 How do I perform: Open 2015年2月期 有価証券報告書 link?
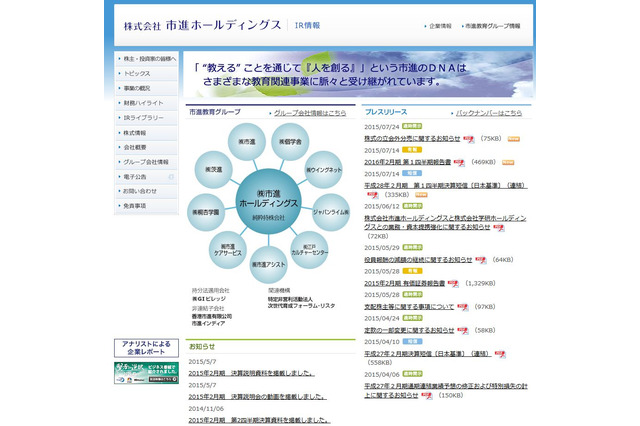(404, 283)
